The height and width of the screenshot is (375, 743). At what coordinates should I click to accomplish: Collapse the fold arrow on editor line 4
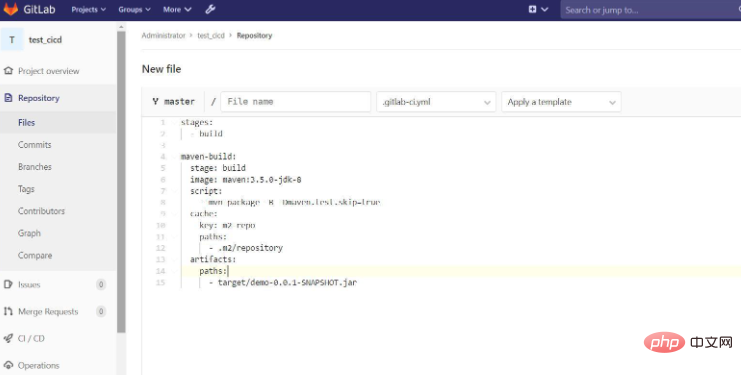tap(174, 156)
